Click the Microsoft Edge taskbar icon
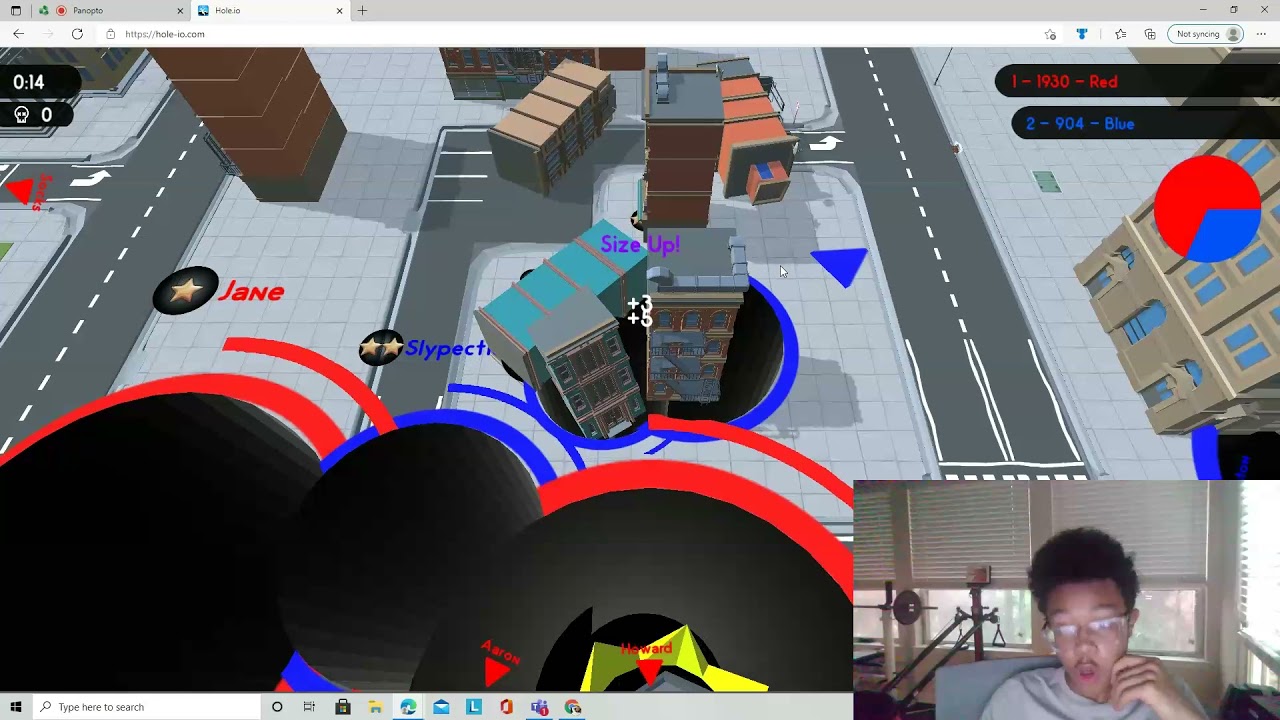This screenshot has width=1280, height=720. coord(408,707)
